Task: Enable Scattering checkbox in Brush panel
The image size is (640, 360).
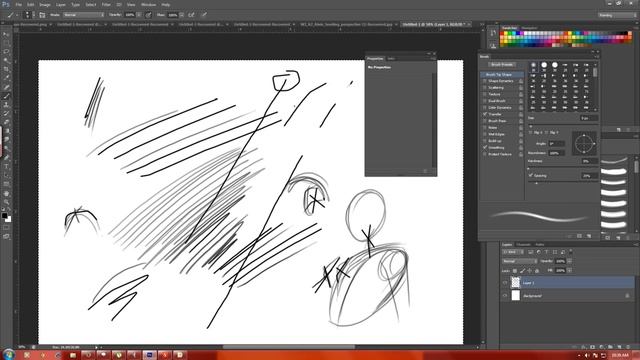Action: pos(484,87)
